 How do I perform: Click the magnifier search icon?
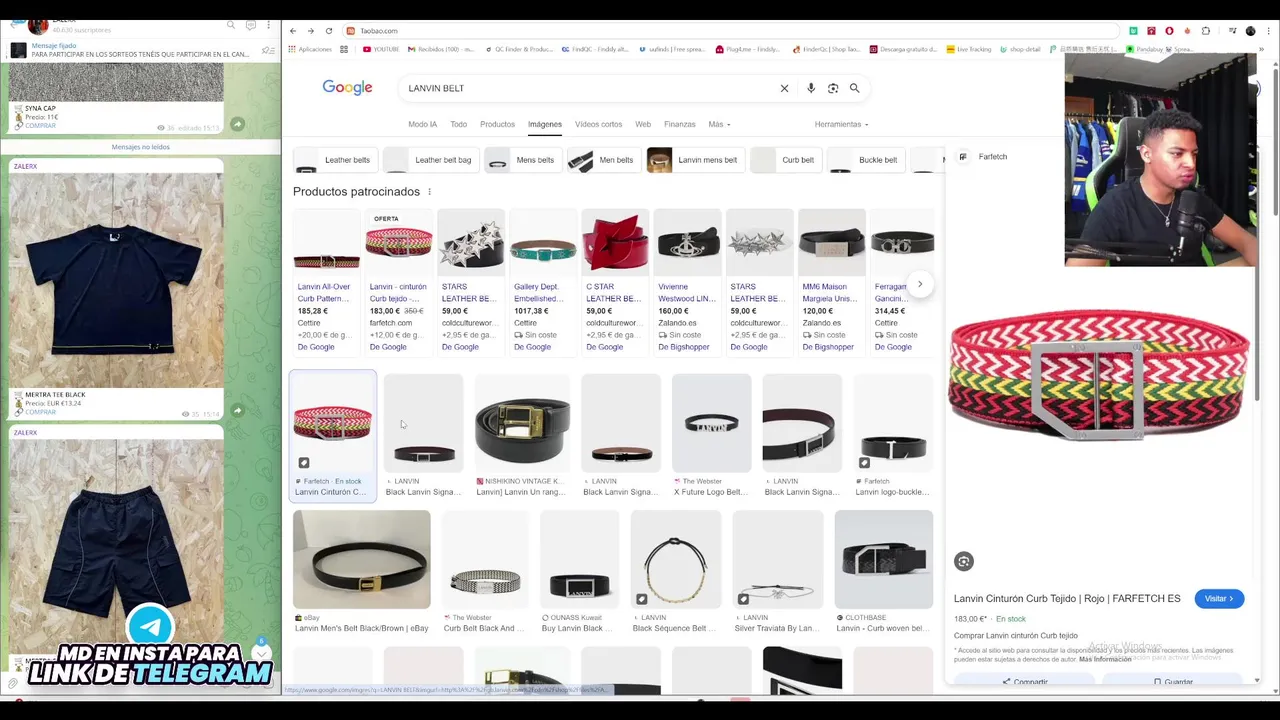(854, 88)
